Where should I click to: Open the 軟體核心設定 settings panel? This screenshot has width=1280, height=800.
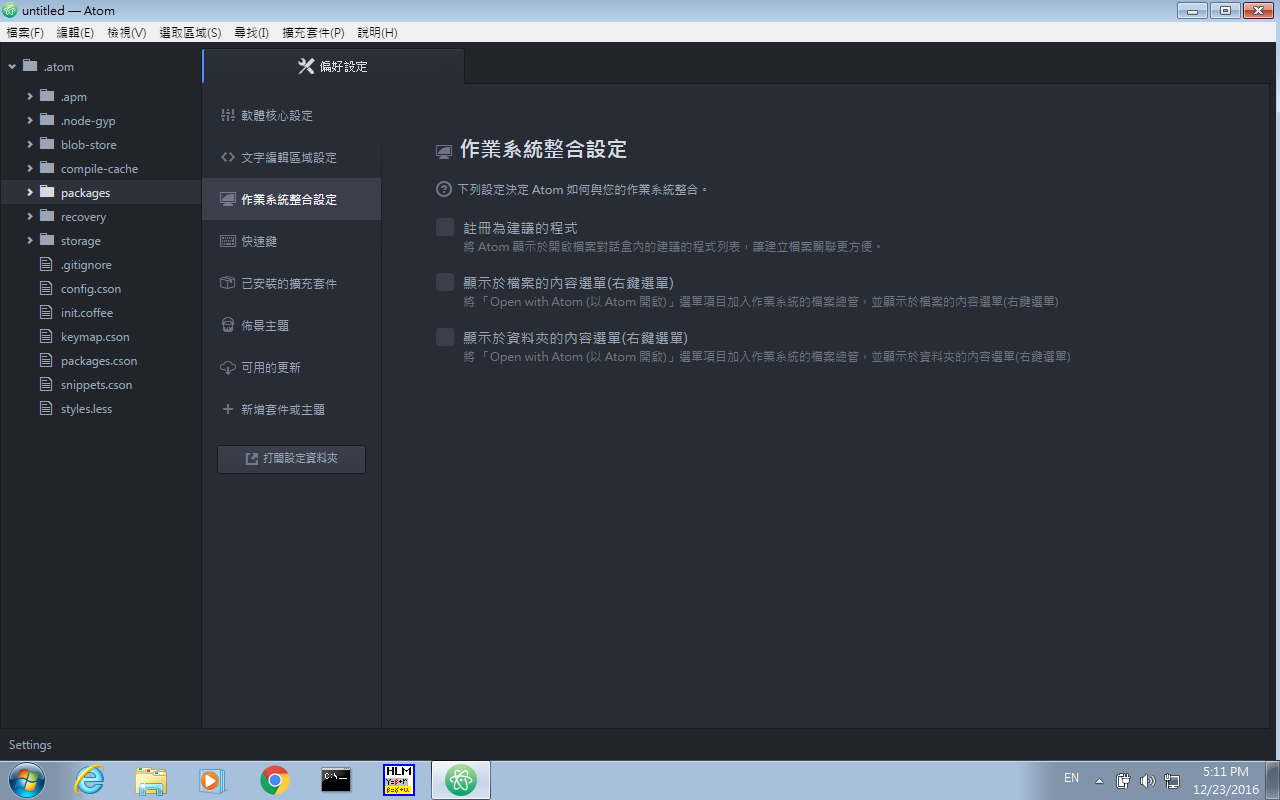point(291,116)
